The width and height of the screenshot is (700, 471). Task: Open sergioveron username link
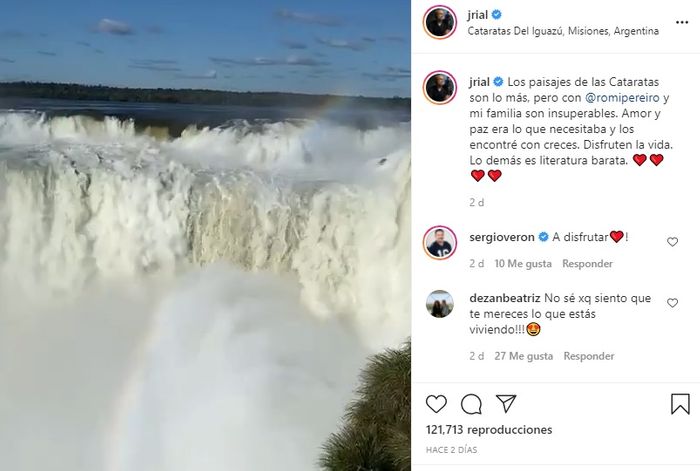click(x=502, y=237)
